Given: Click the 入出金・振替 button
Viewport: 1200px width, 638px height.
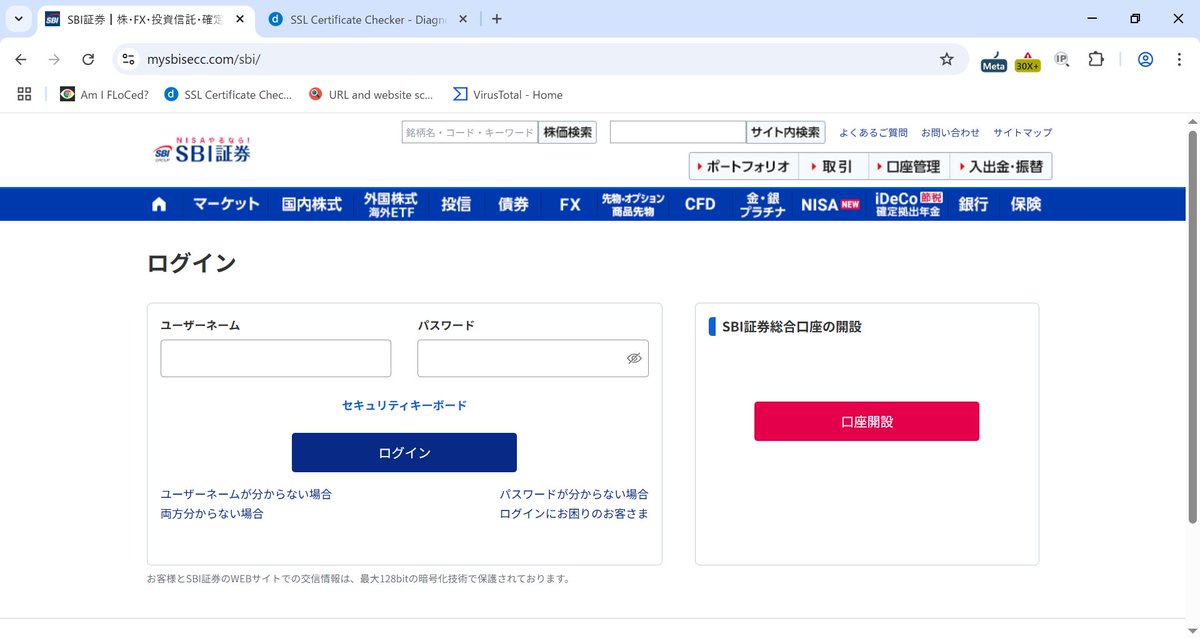Looking at the screenshot, I should (1000, 166).
